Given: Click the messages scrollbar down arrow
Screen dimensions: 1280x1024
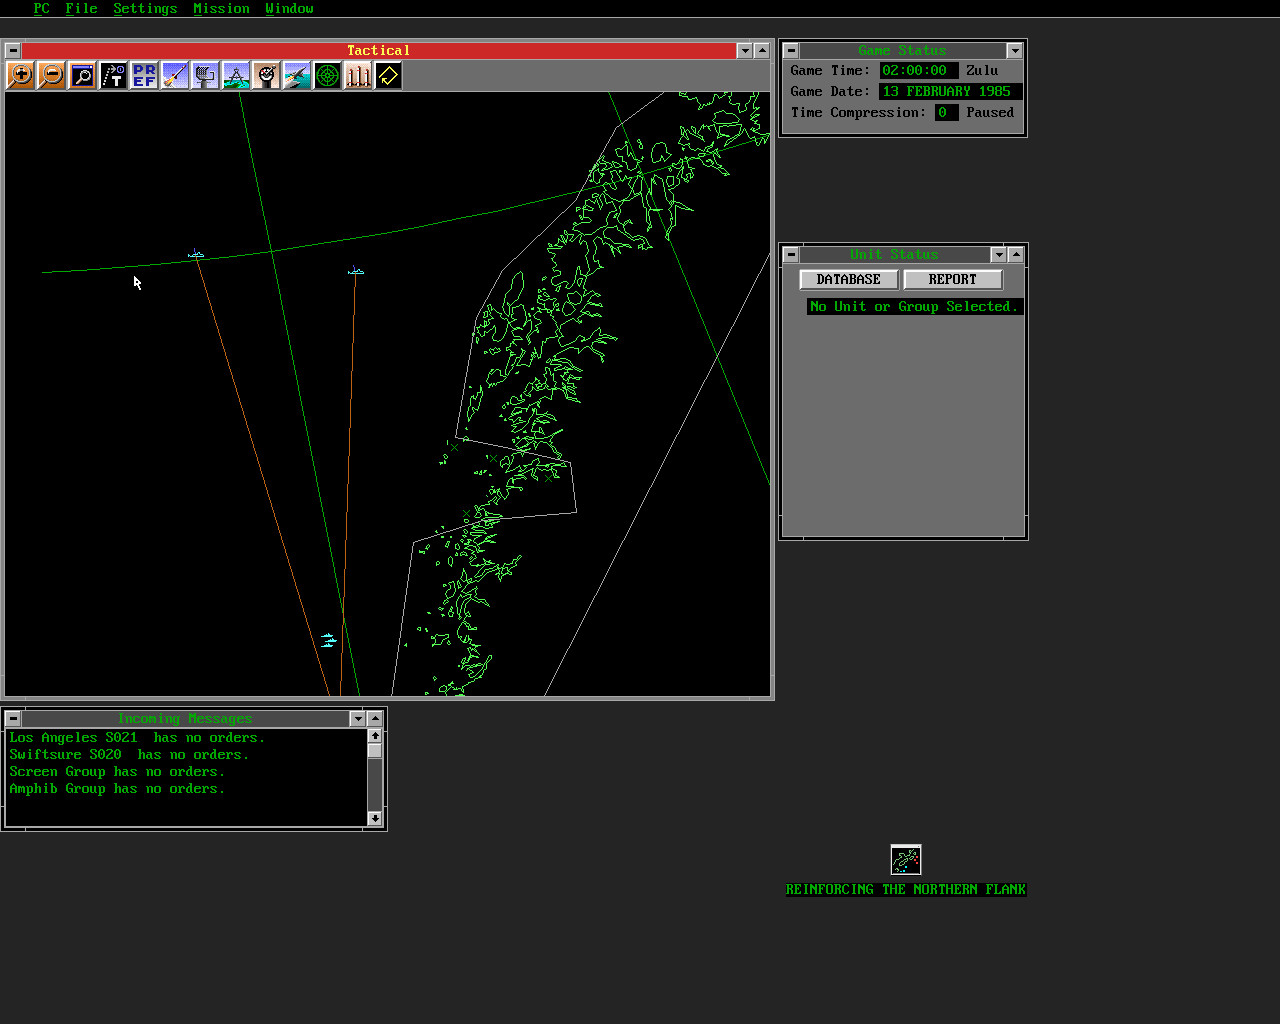Looking at the screenshot, I should (375, 818).
